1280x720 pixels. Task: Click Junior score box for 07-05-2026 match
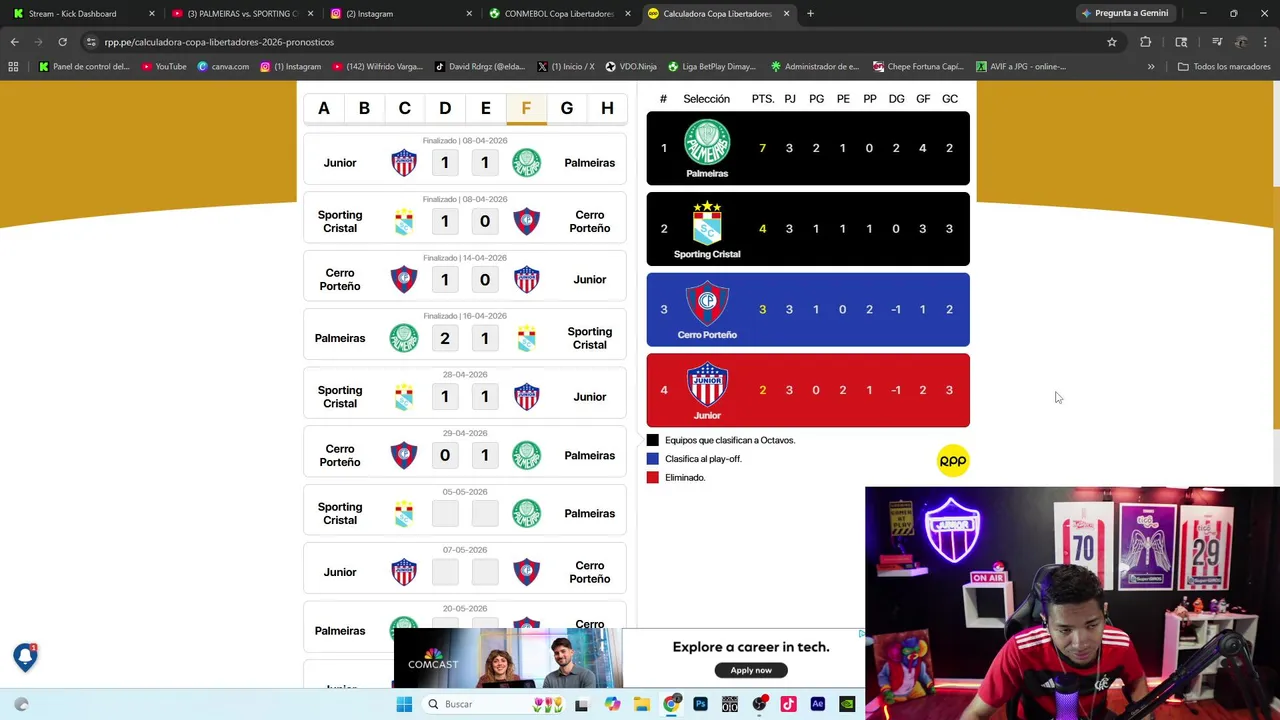click(445, 572)
